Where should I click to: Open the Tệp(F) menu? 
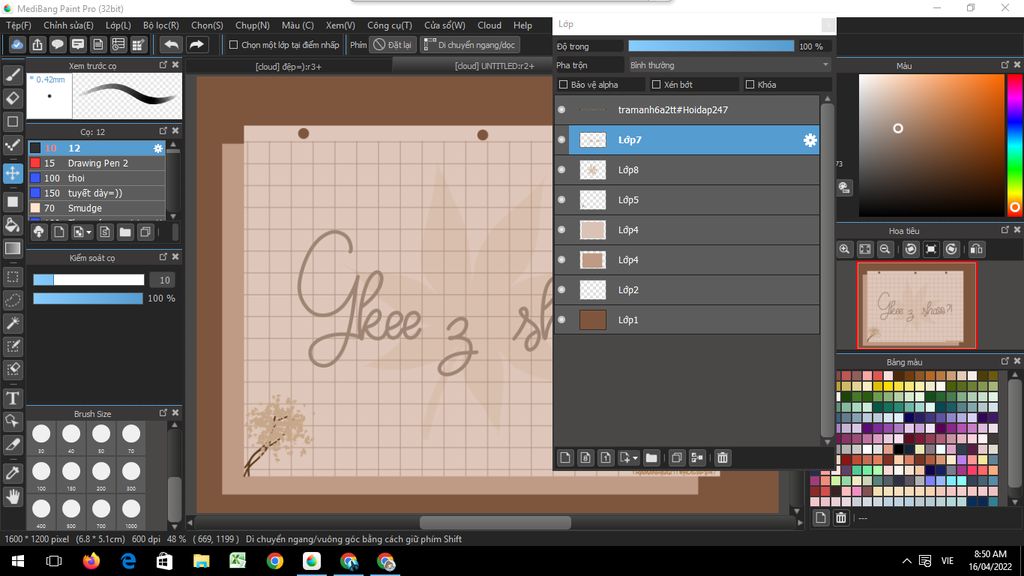(x=18, y=25)
